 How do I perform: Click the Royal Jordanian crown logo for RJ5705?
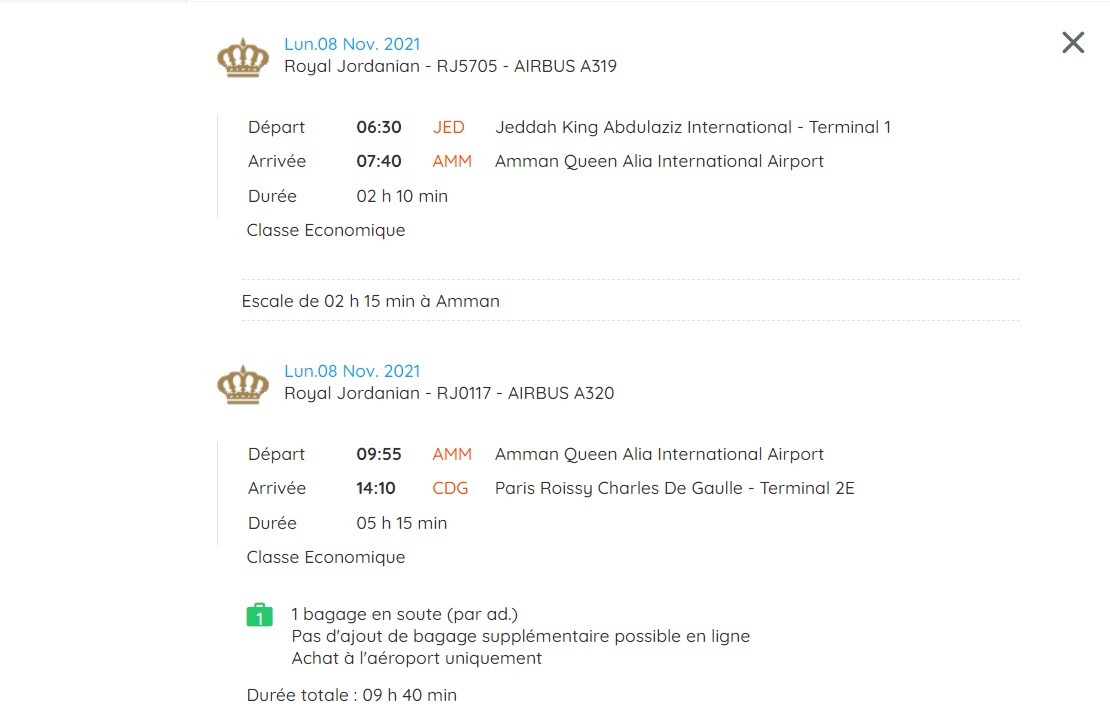point(243,57)
